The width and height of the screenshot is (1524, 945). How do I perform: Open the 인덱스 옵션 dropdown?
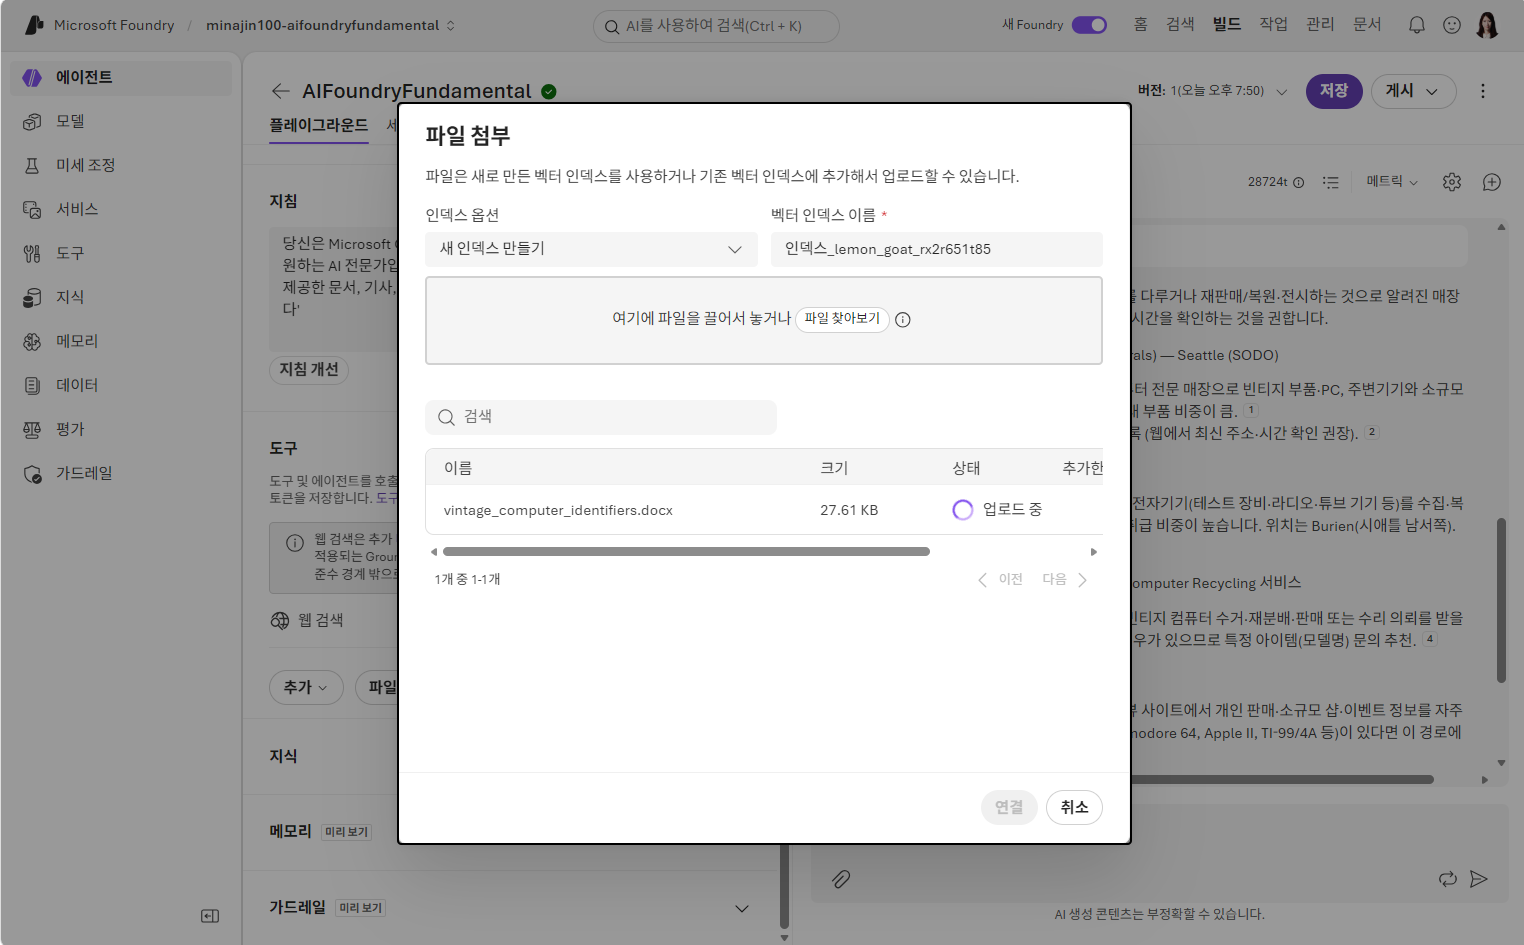click(591, 249)
